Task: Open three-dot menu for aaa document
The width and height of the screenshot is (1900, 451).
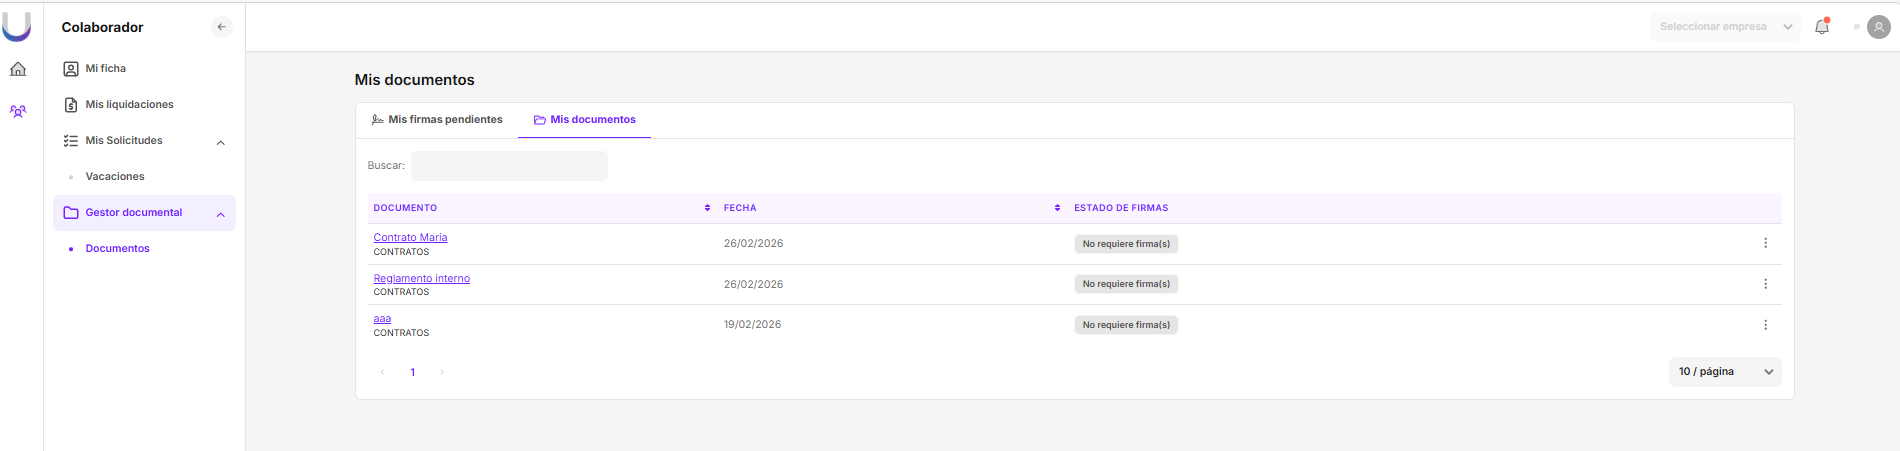Action: (1765, 325)
